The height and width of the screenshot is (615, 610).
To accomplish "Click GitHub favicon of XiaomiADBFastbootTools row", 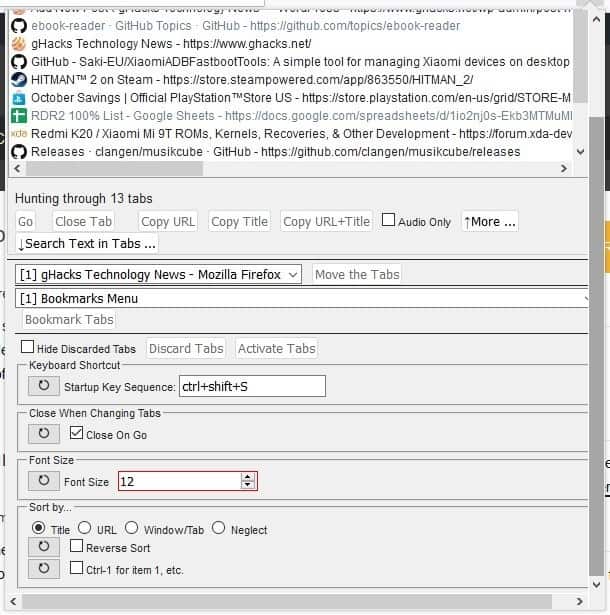I will (18, 62).
